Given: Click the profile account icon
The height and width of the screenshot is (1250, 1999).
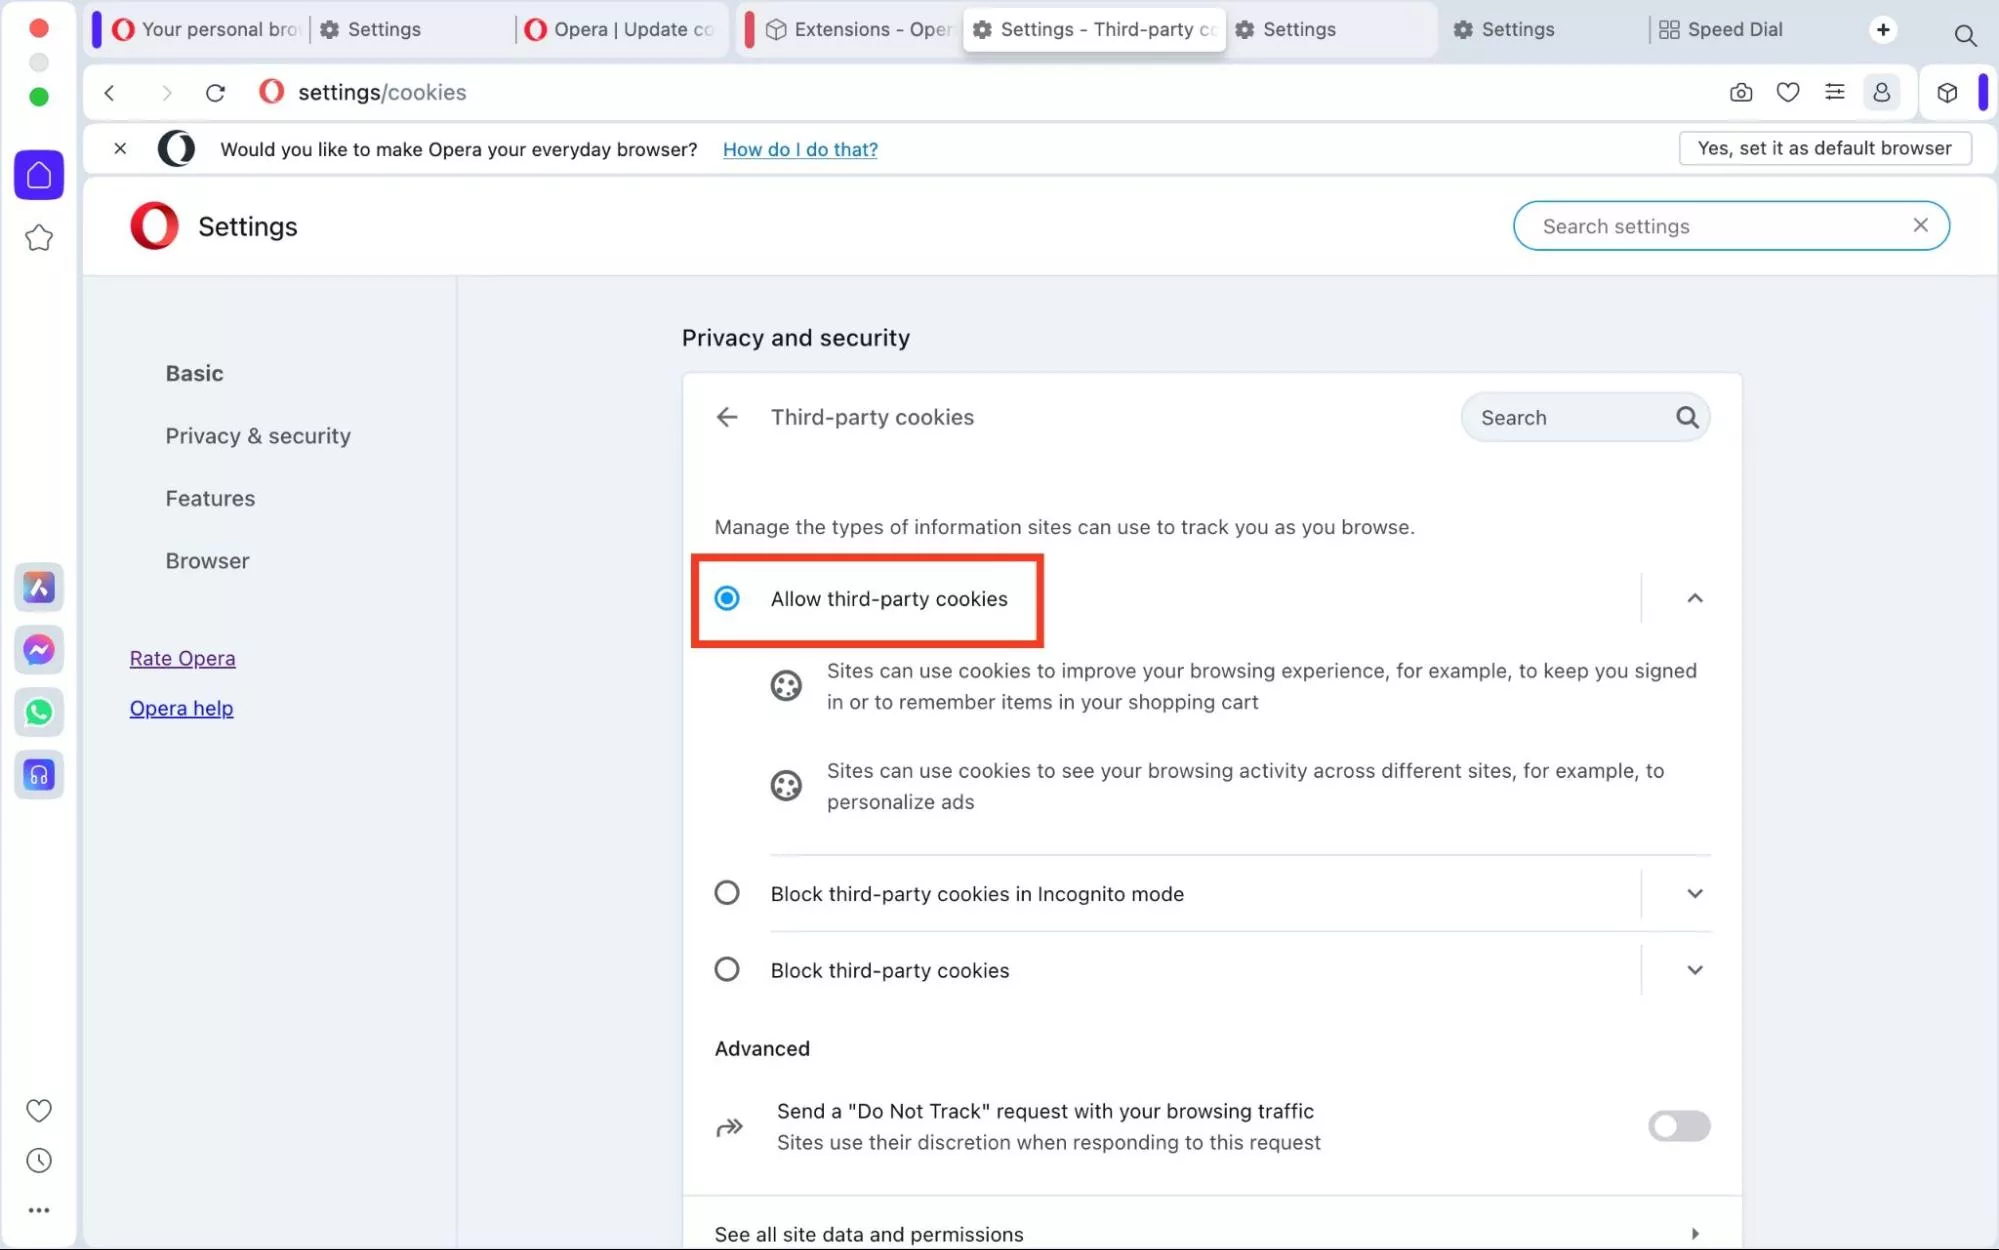Looking at the screenshot, I should click(x=1881, y=92).
